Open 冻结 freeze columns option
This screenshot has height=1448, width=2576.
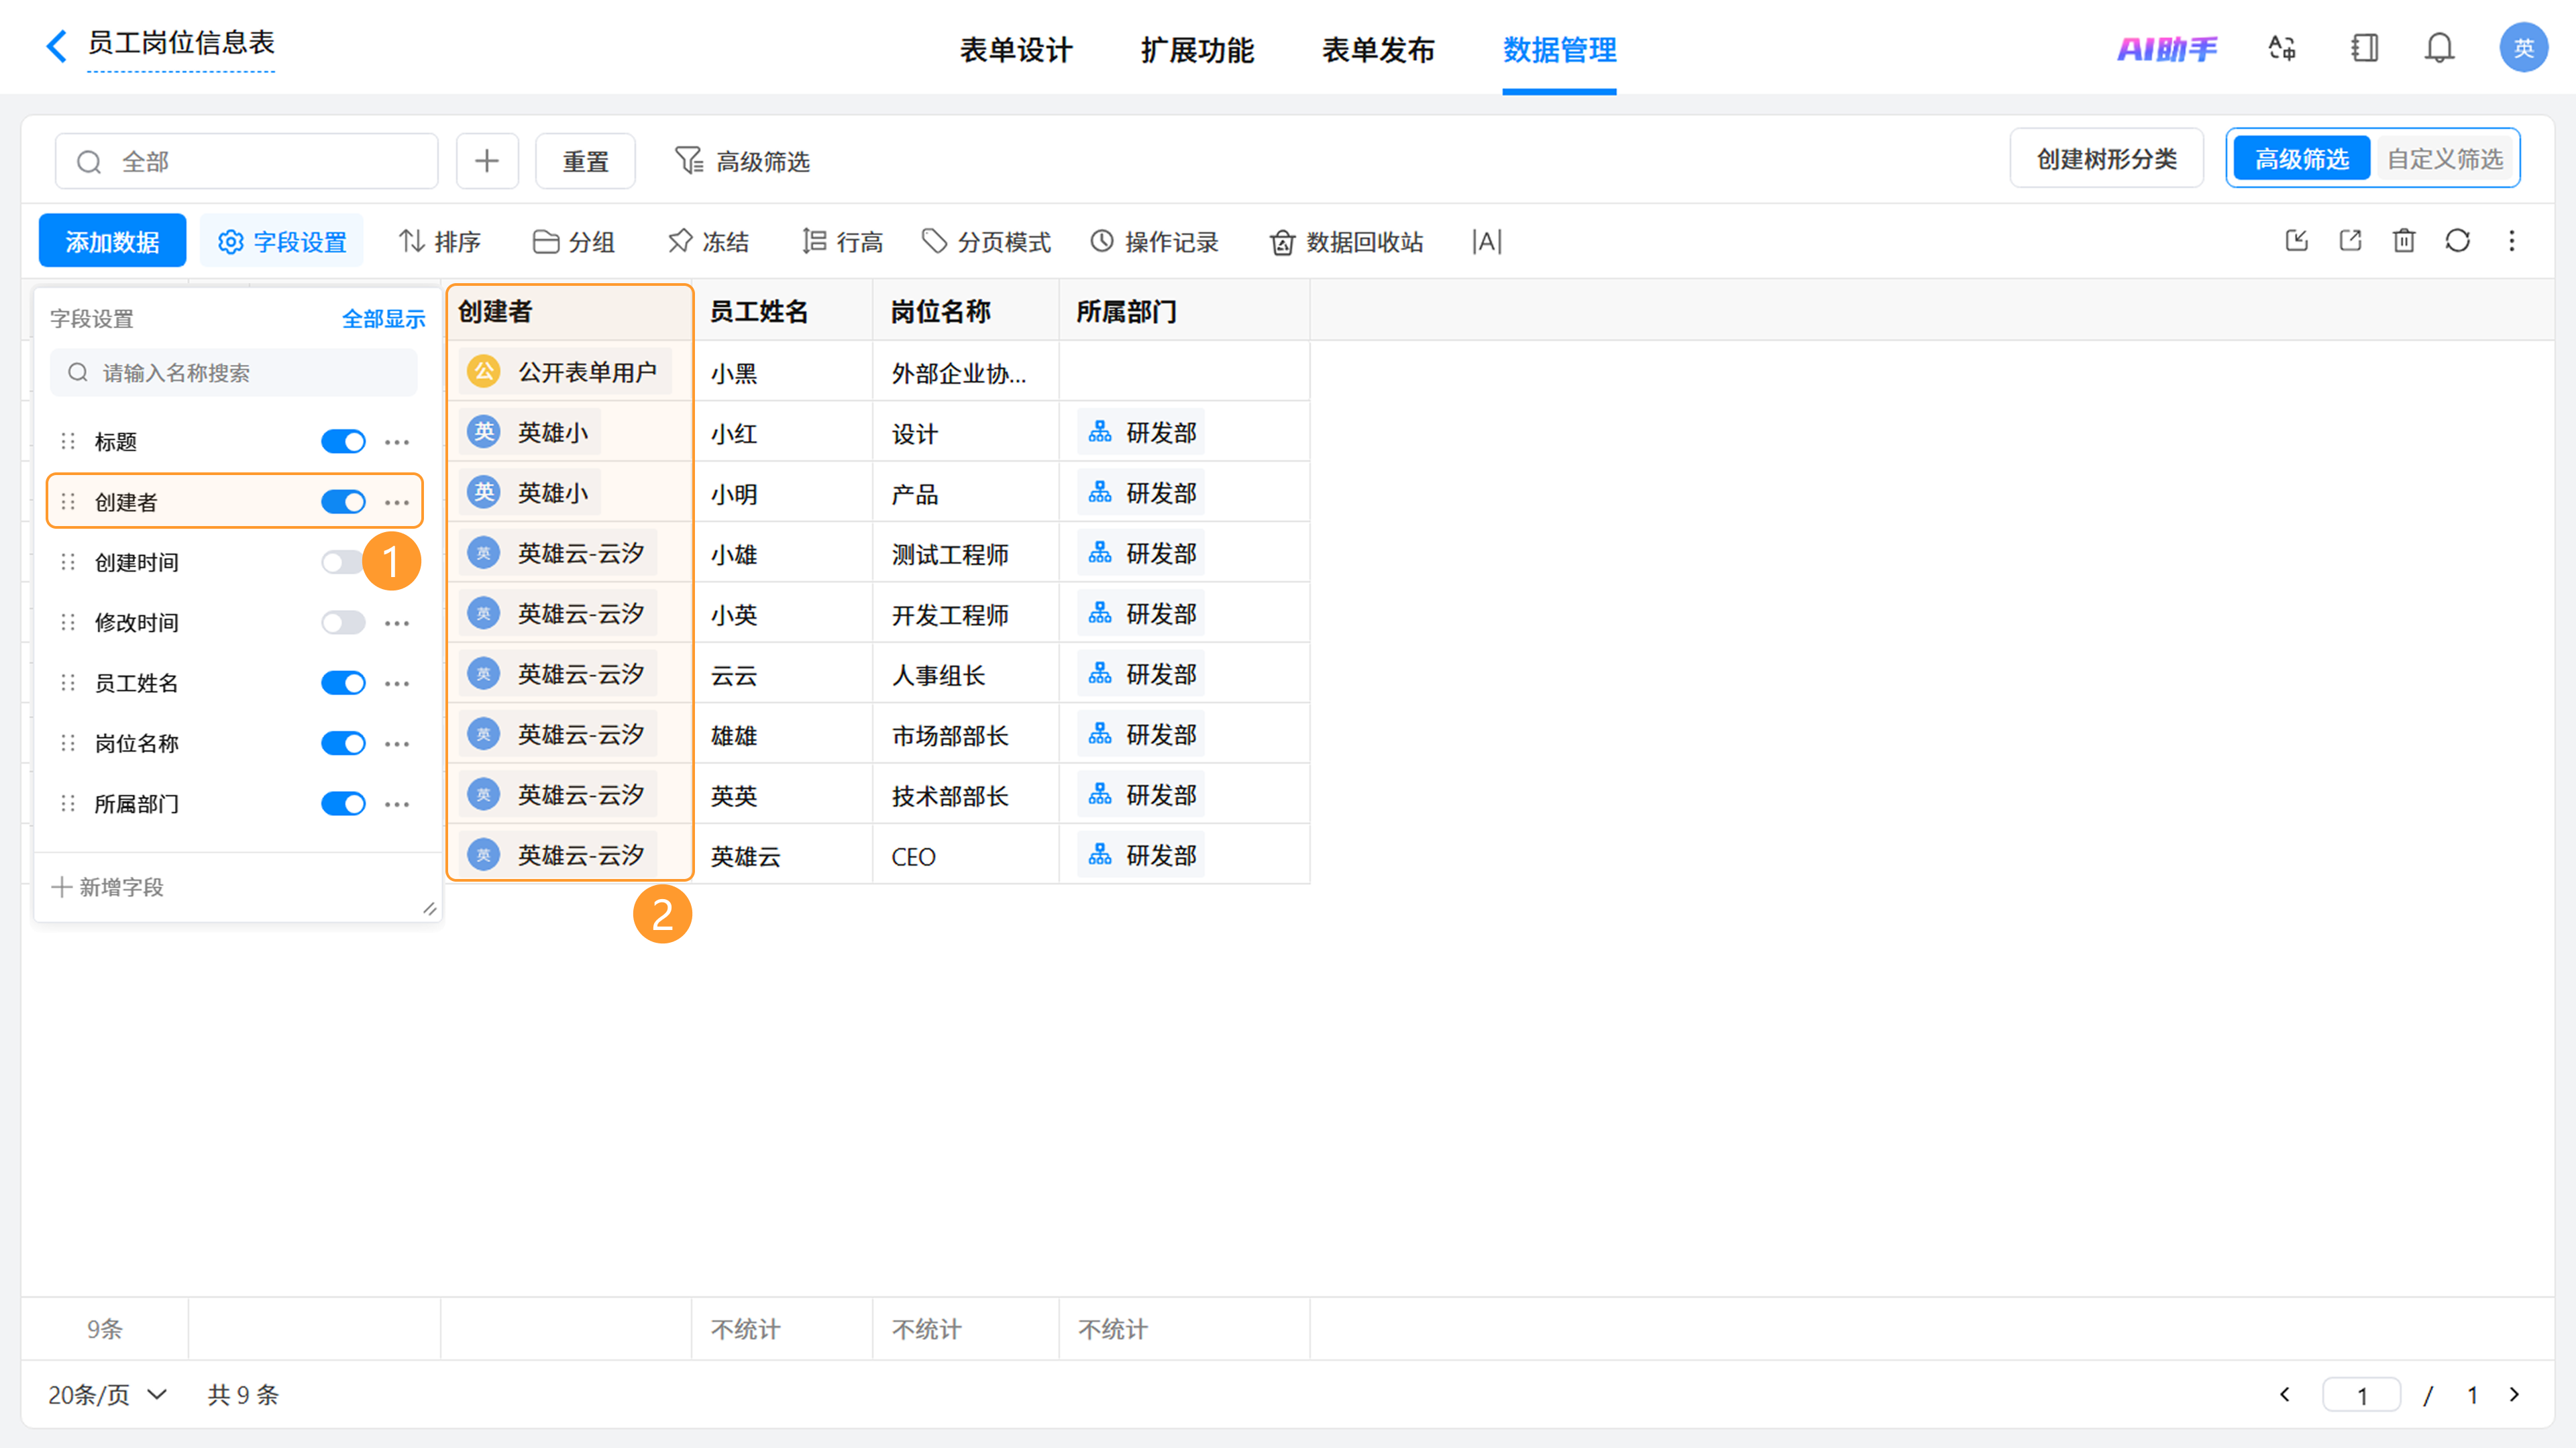(x=708, y=241)
